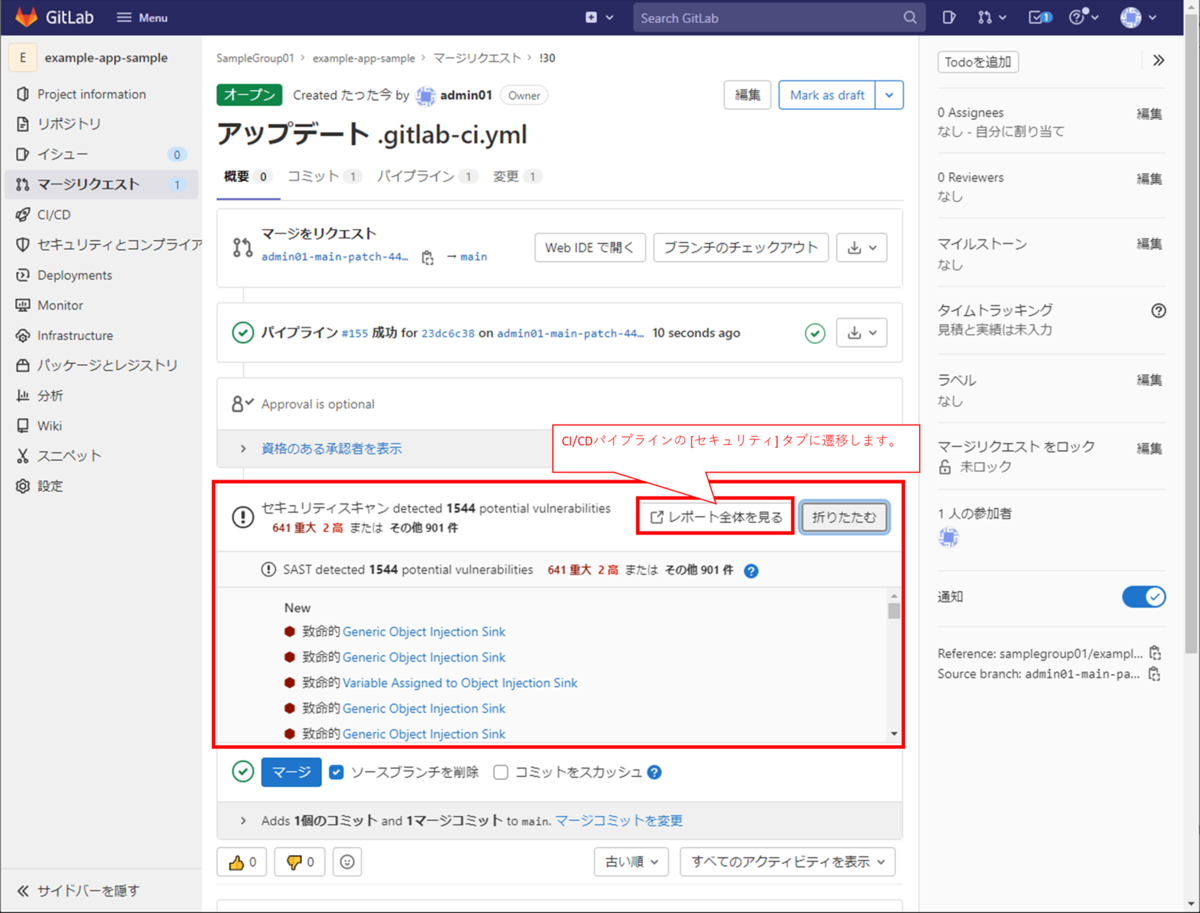Click ブランチのチェックアウト button
The height and width of the screenshot is (913, 1200).
(x=741, y=248)
